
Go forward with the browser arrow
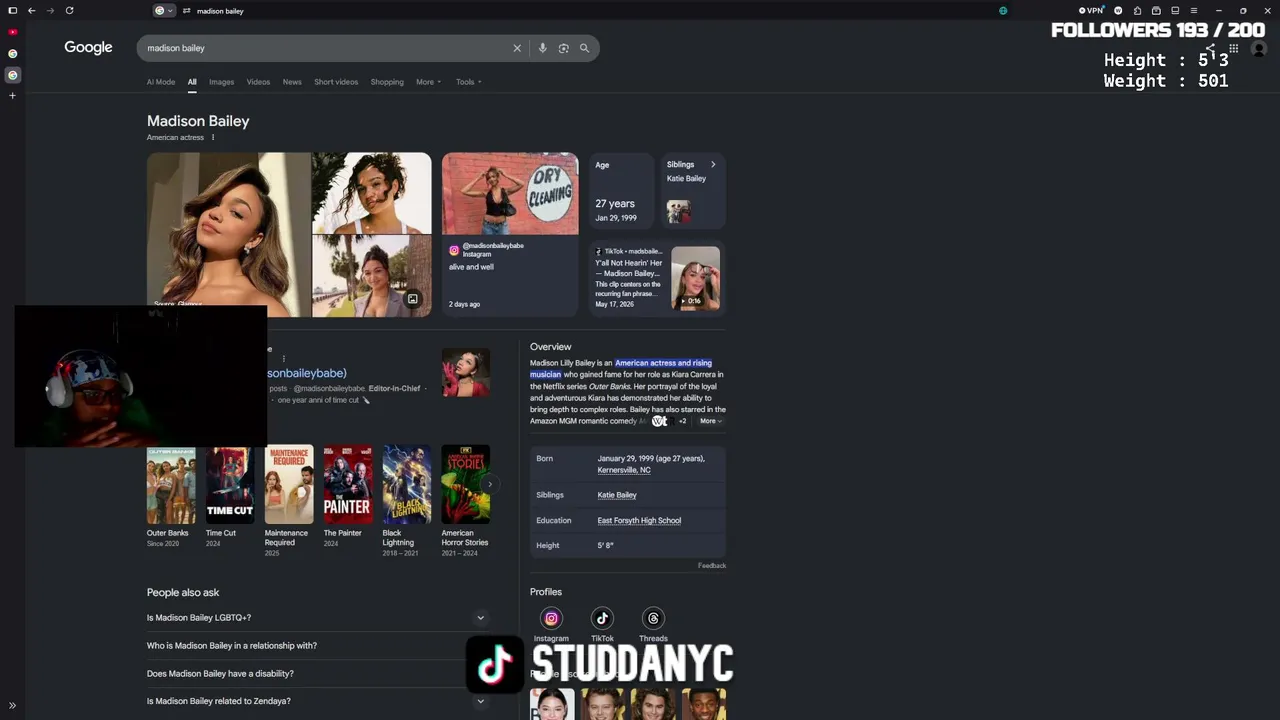point(50,10)
